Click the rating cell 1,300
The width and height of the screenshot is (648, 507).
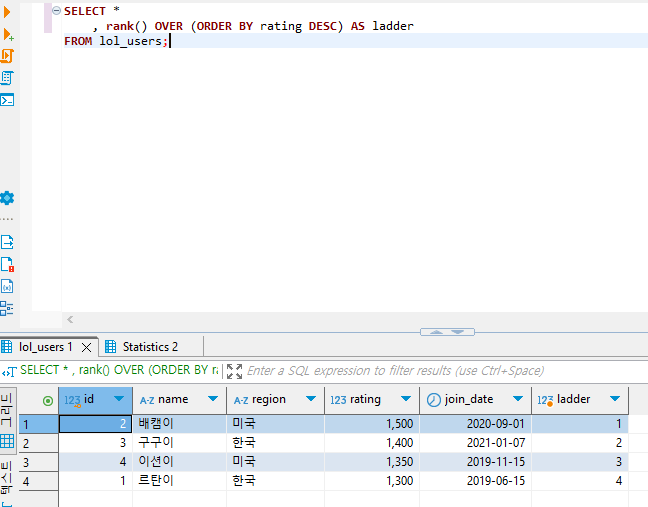372,481
